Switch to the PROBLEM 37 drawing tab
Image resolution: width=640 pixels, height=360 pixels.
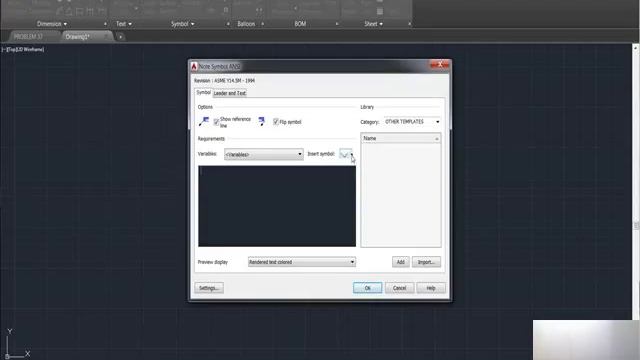point(29,37)
